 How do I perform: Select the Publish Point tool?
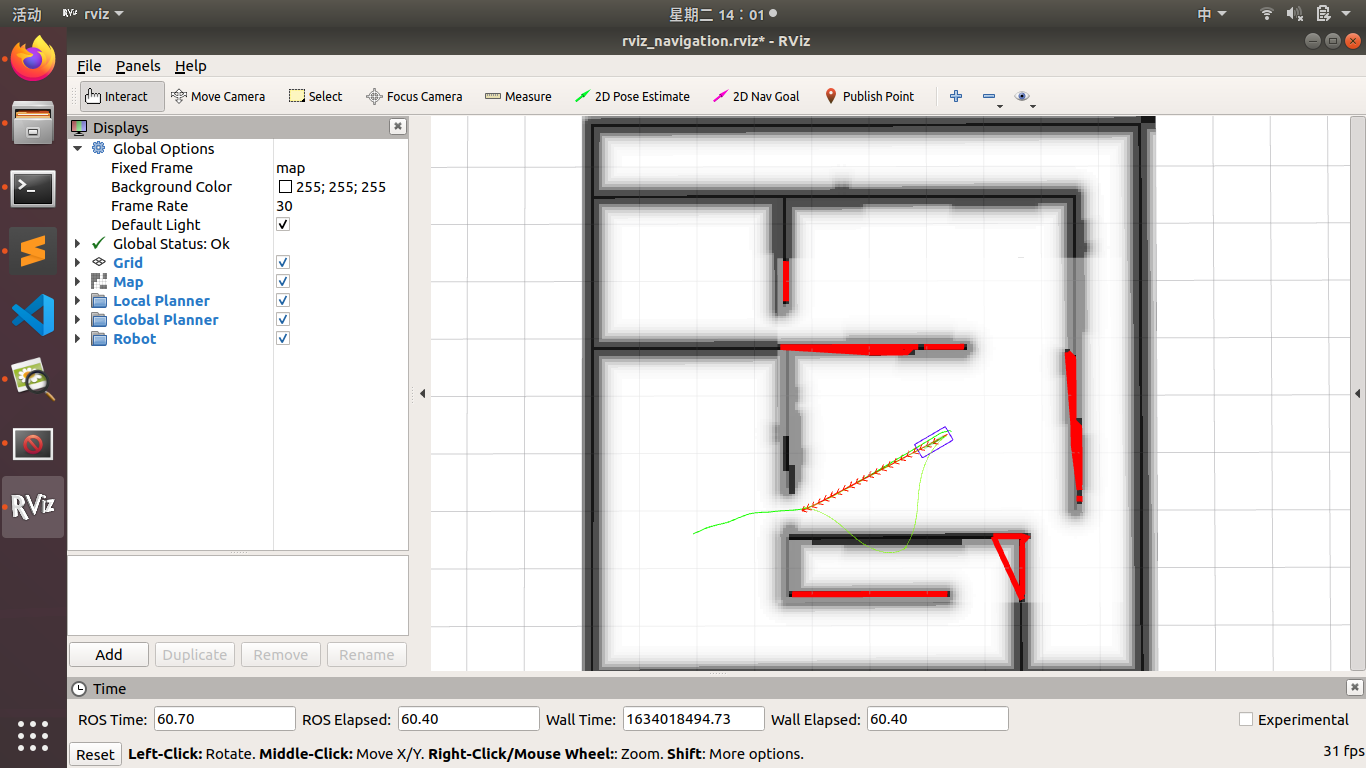(x=869, y=96)
